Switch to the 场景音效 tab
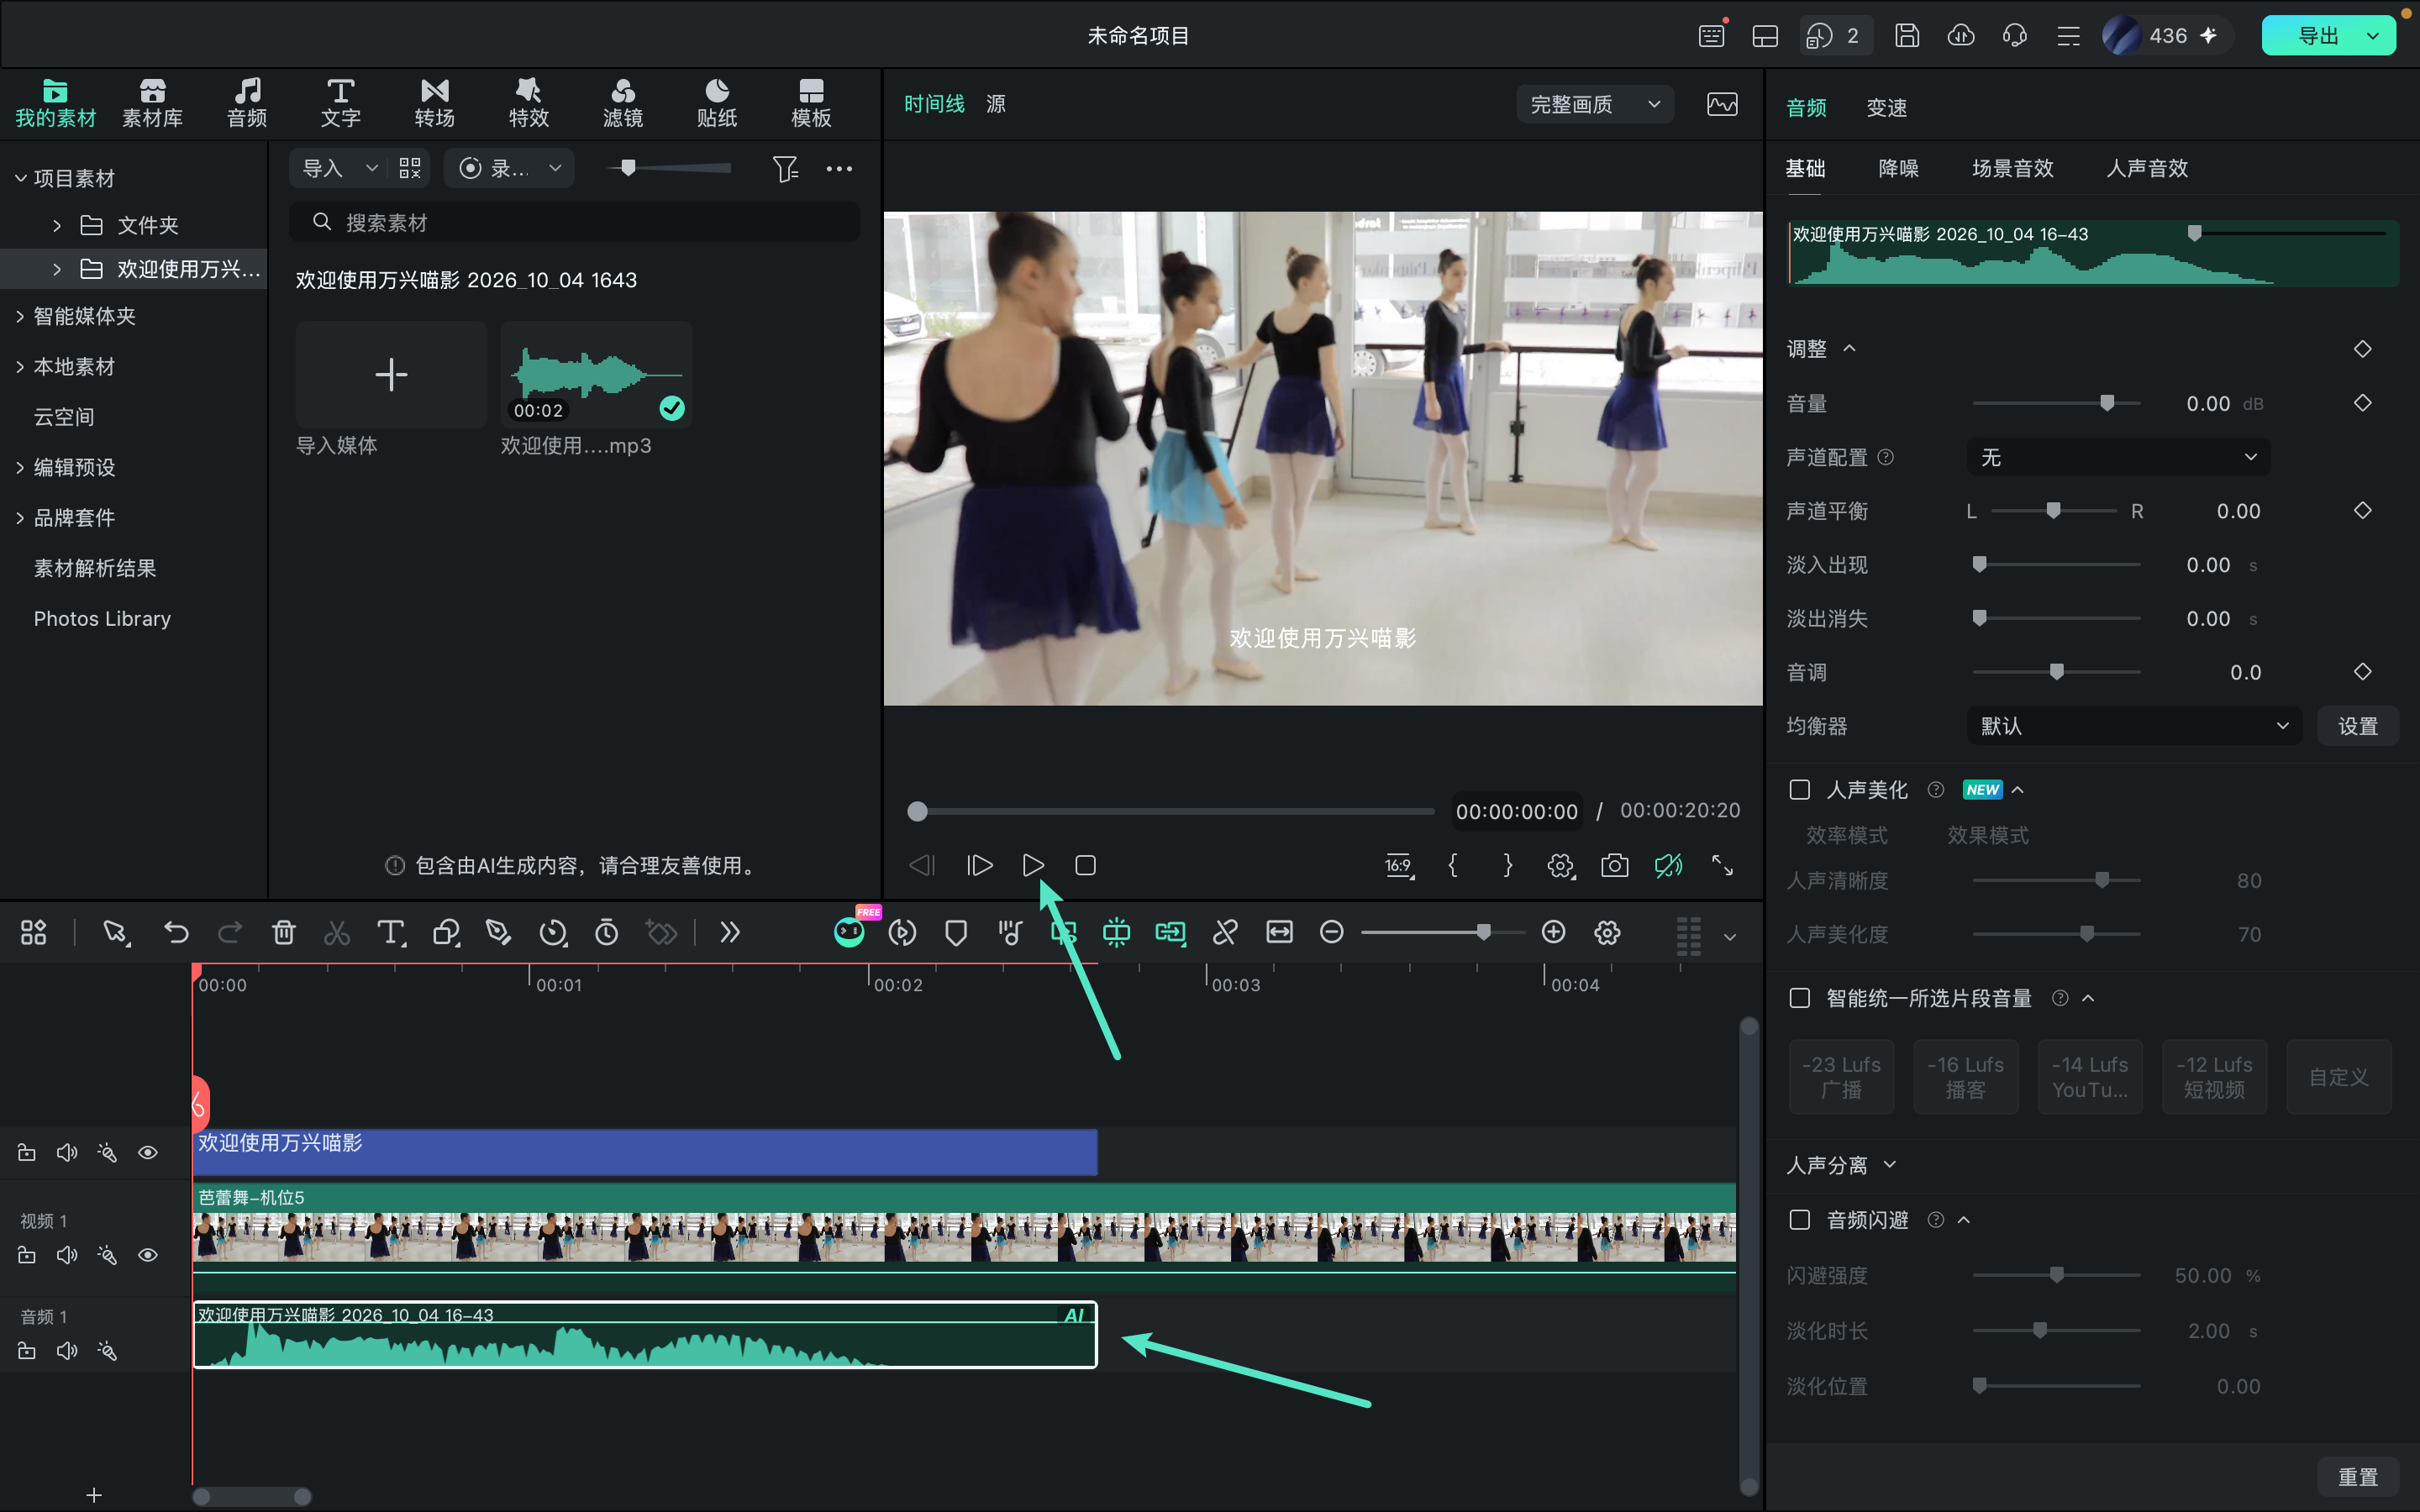Image resolution: width=2420 pixels, height=1512 pixels. click(2012, 168)
